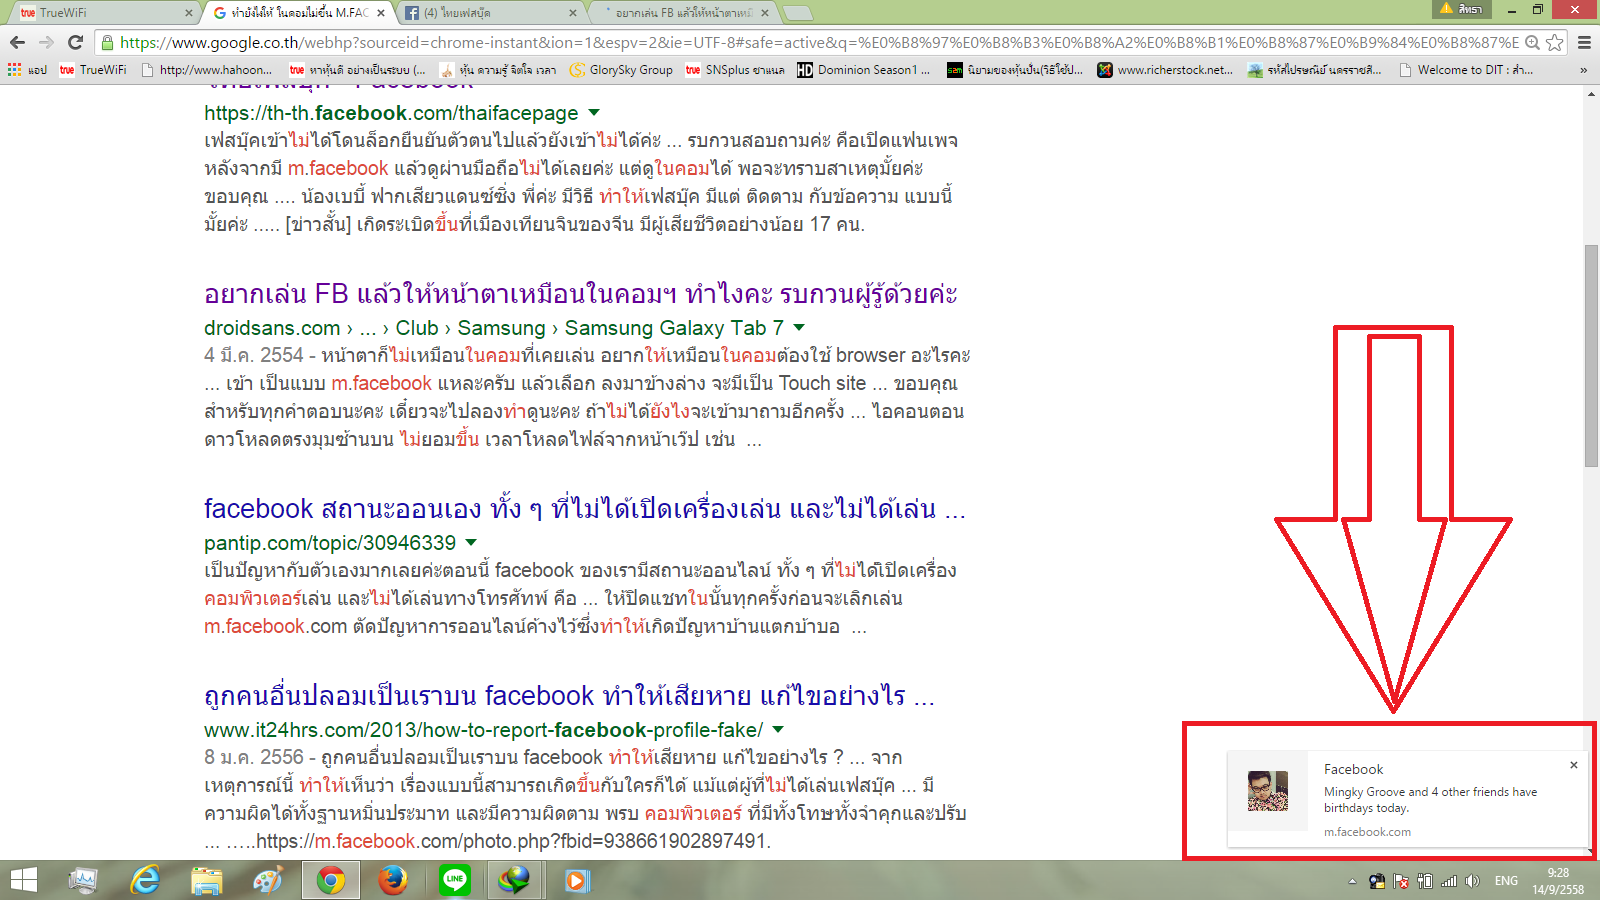Open the Paint palette taskbar icon
1600x900 pixels.
coord(268,880)
